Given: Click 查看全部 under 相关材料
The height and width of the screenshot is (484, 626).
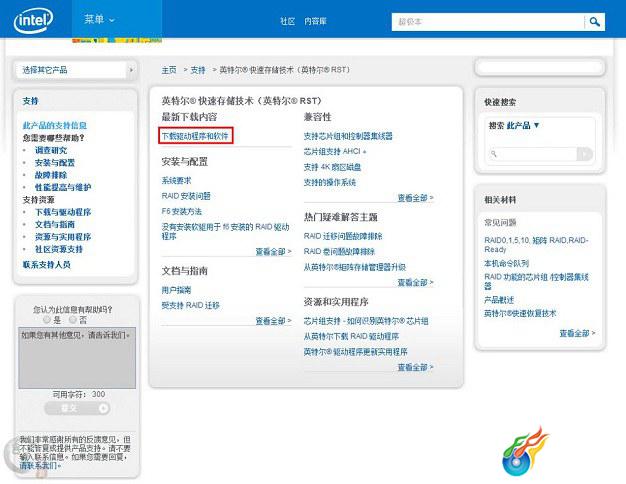Looking at the screenshot, I should (577, 333).
